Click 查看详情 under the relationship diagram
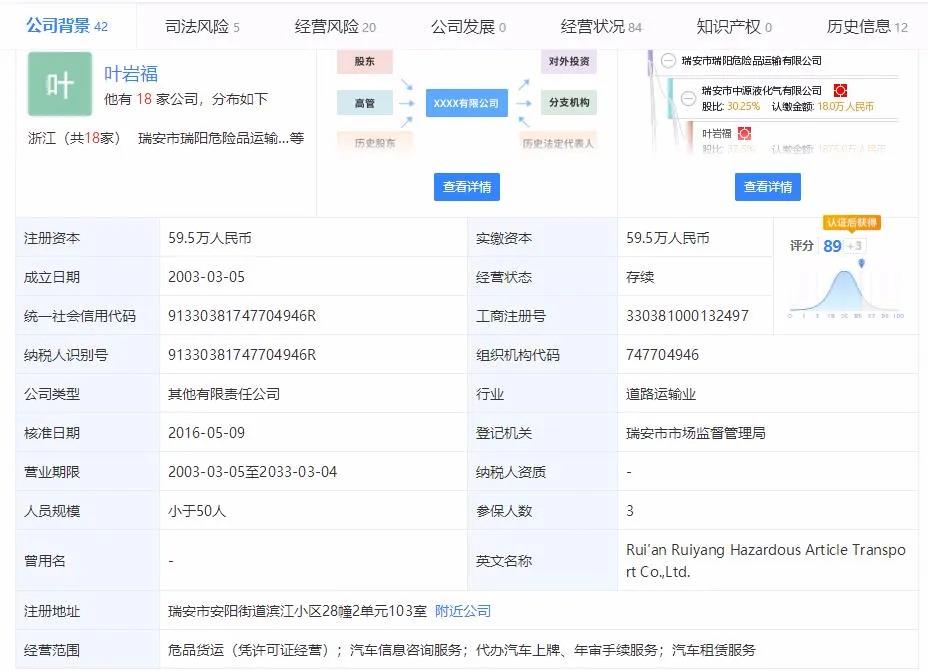 point(467,187)
